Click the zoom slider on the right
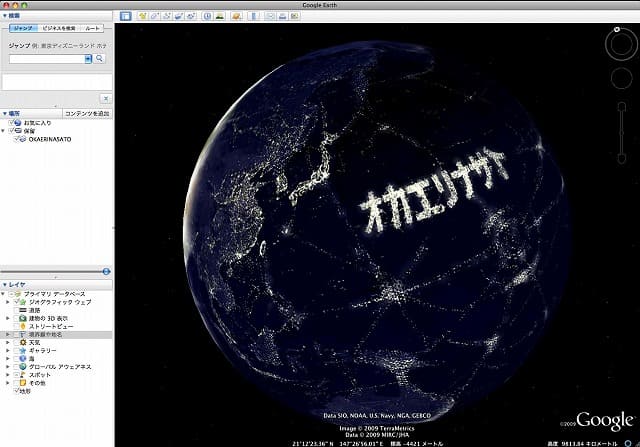The image size is (640, 447). click(622, 133)
